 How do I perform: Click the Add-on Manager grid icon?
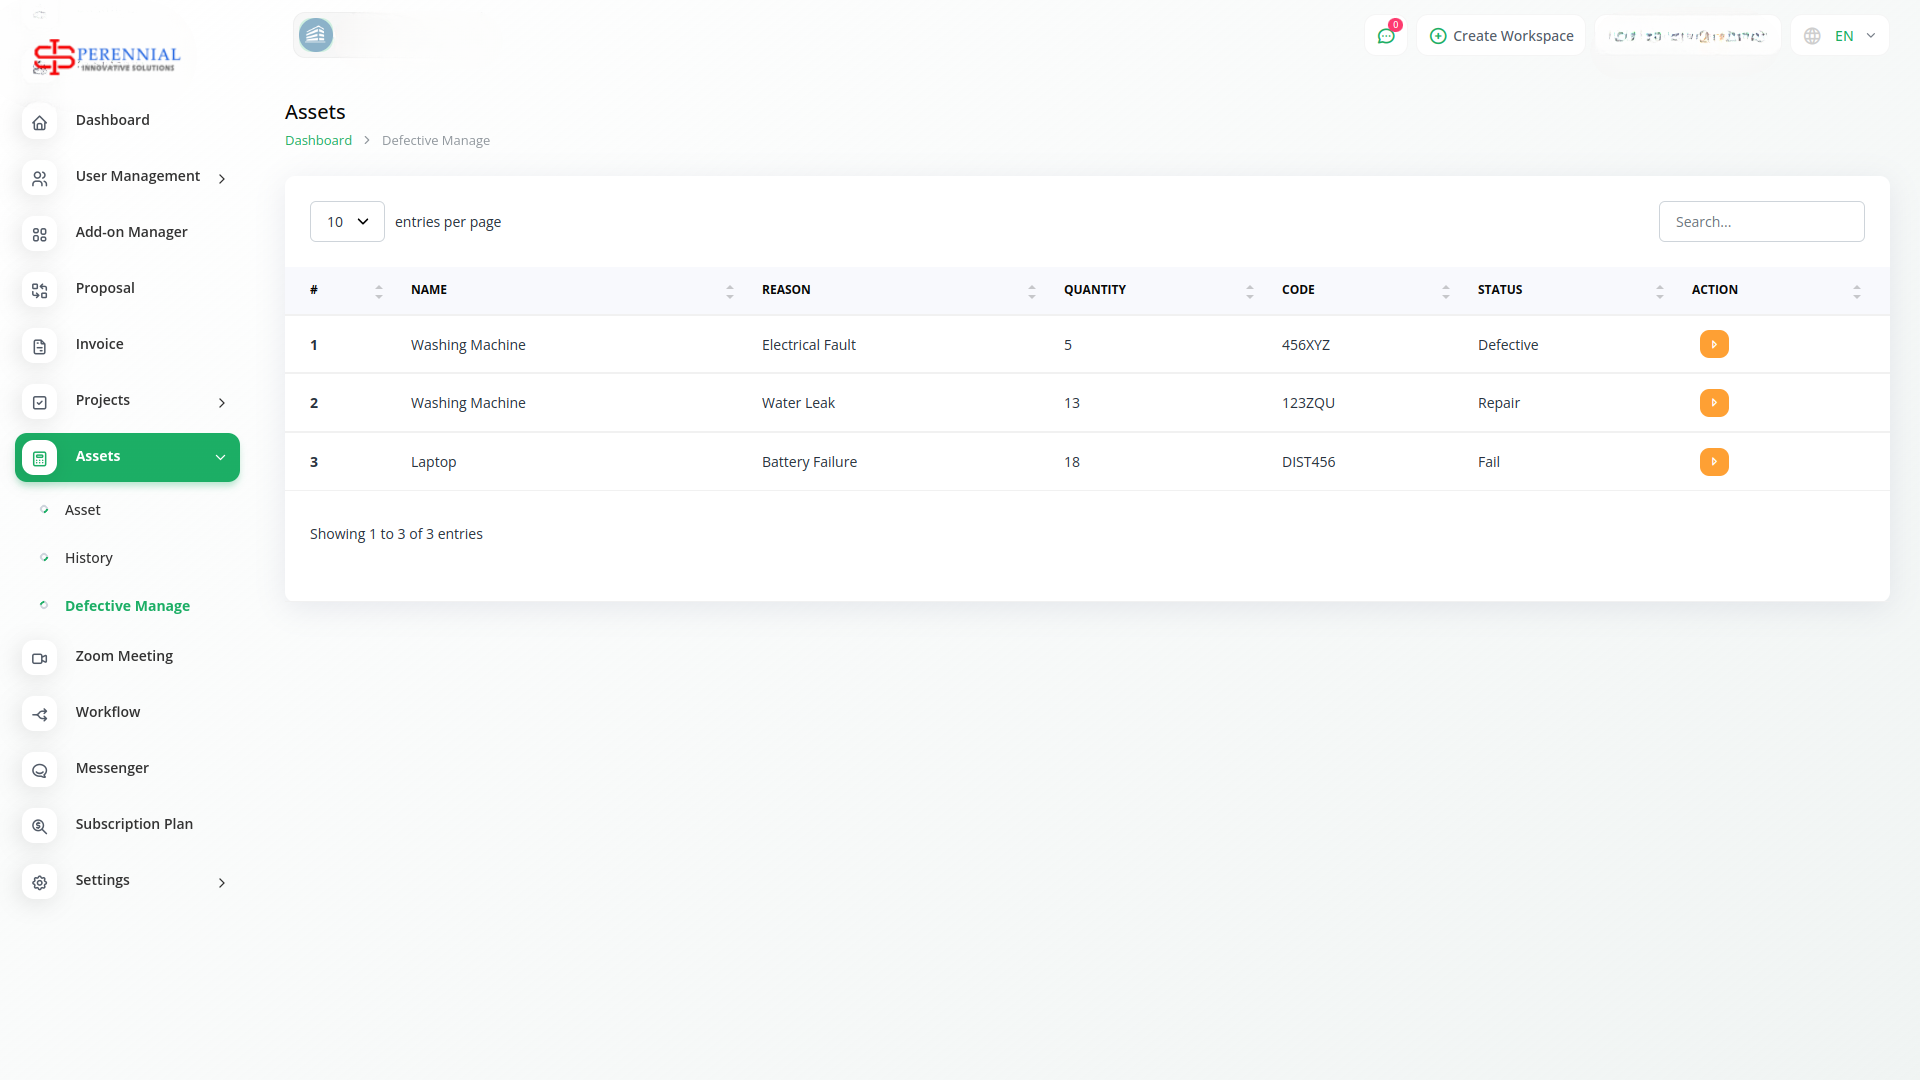coord(39,234)
